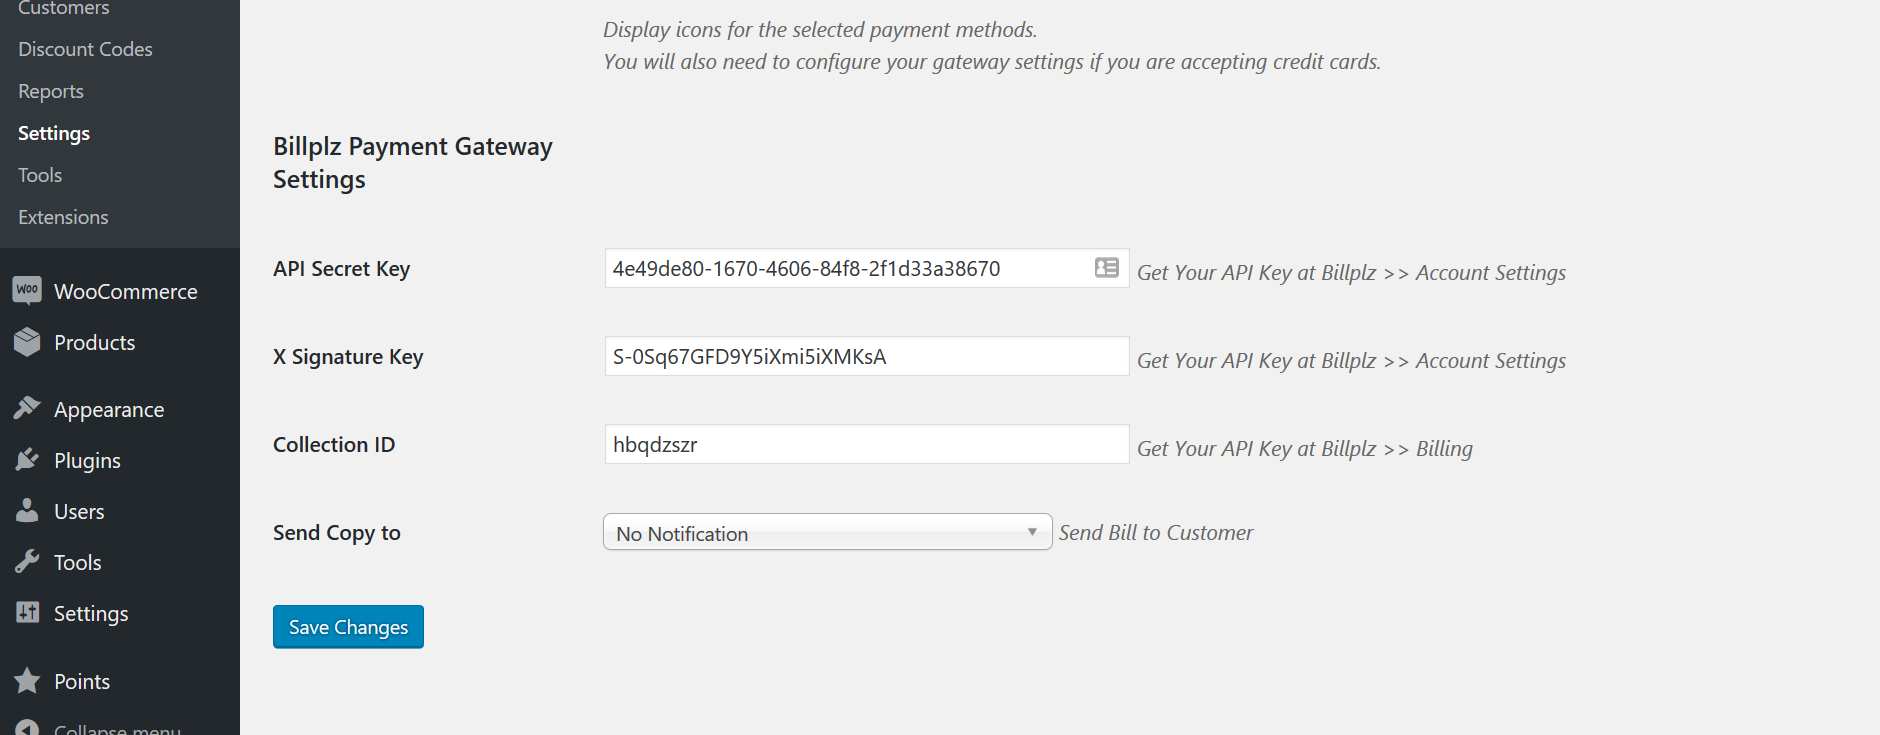Focus the Collection ID text field
This screenshot has width=1880, height=735.
[x=866, y=445]
